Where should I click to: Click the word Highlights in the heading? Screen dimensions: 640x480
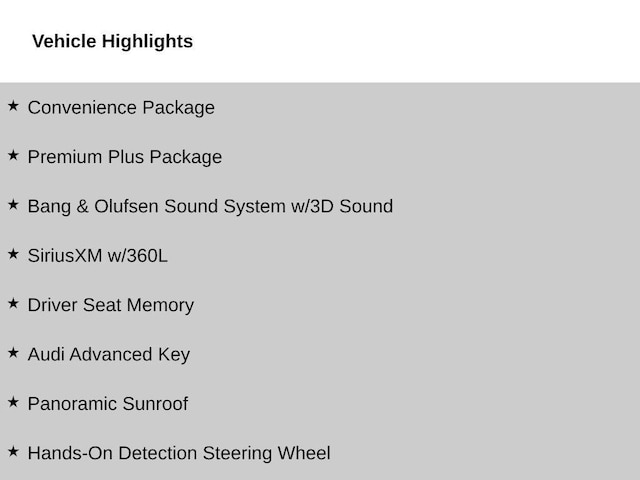[x=147, y=42]
